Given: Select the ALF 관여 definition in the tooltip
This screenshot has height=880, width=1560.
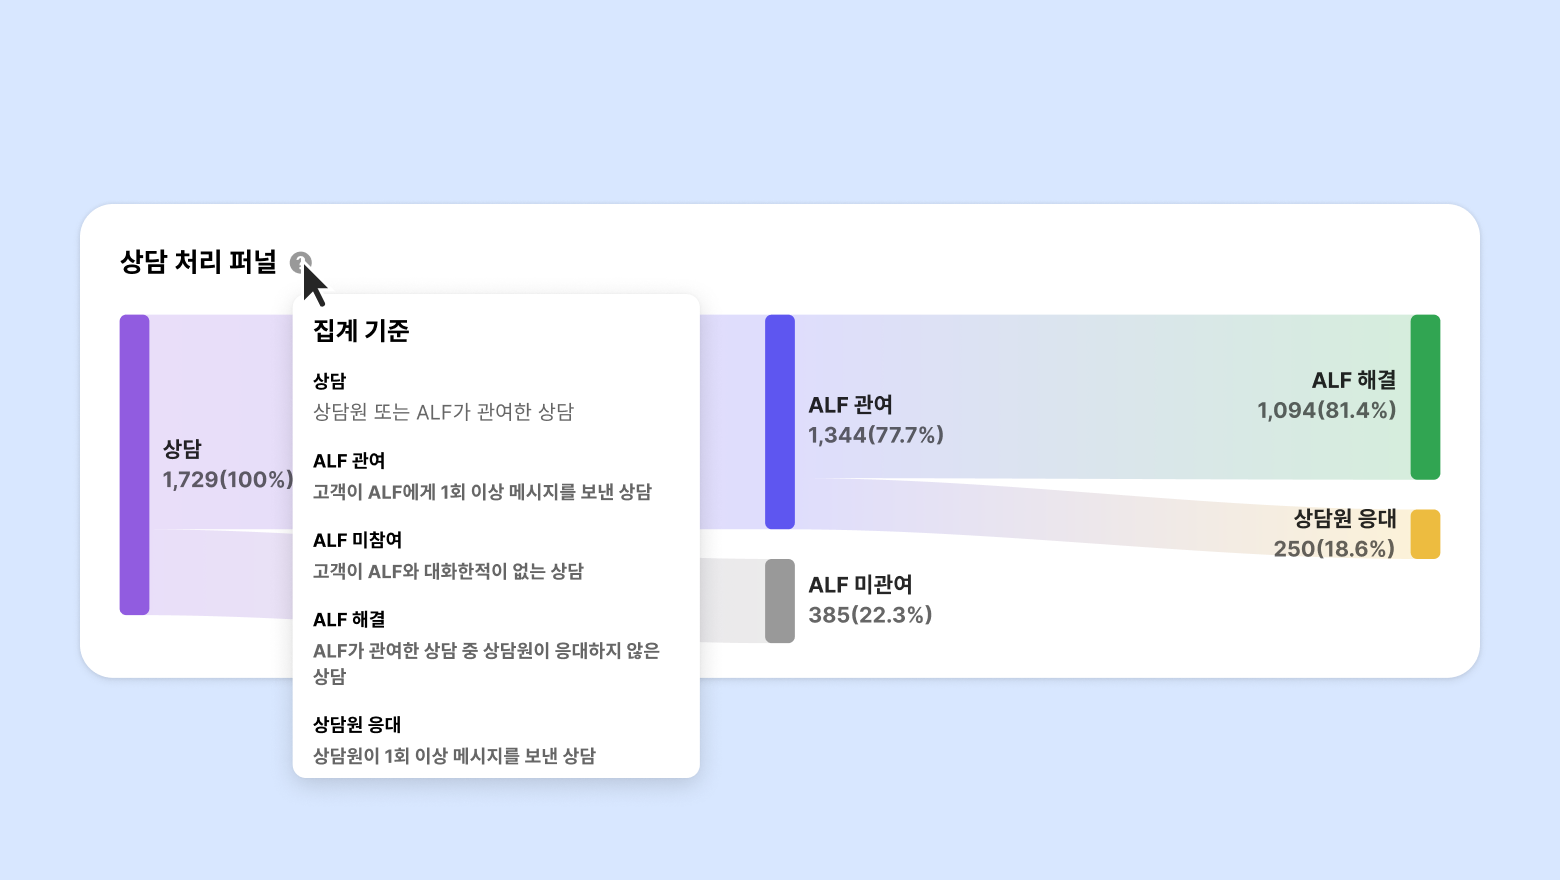Looking at the screenshot, I should [482, 477].
